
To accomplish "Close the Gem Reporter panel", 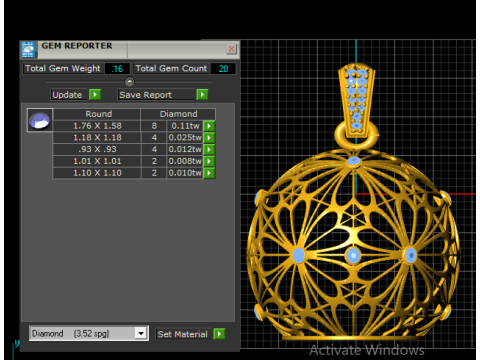I will click(x=231, y=49).
